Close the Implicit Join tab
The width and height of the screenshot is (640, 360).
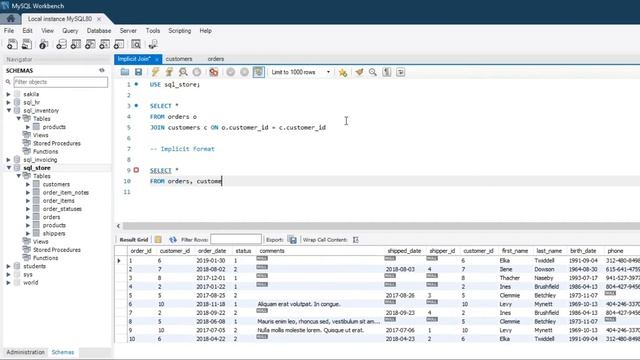click(x=157, y=59)
